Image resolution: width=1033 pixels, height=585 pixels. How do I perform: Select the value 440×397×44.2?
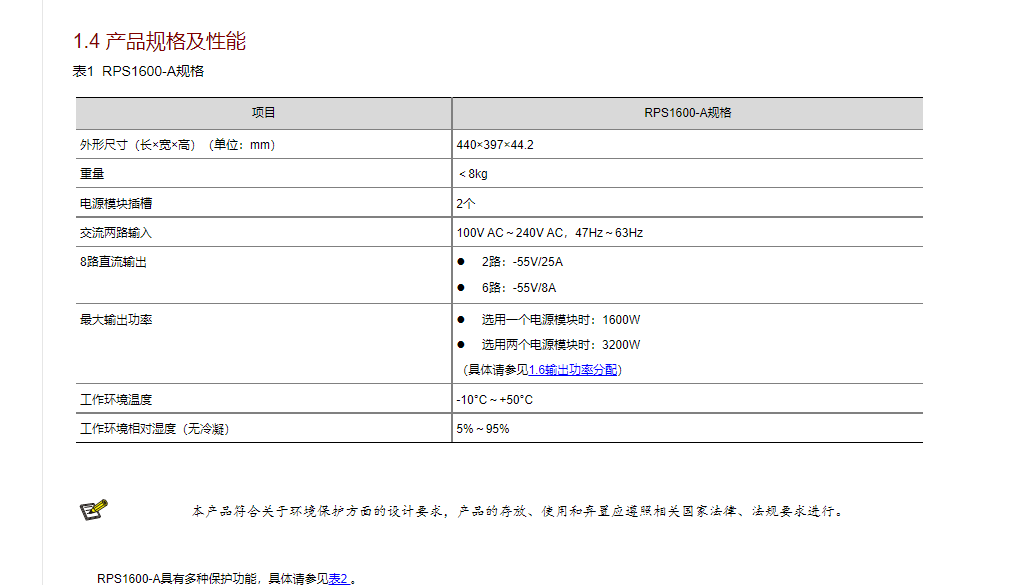click(495, 144)
